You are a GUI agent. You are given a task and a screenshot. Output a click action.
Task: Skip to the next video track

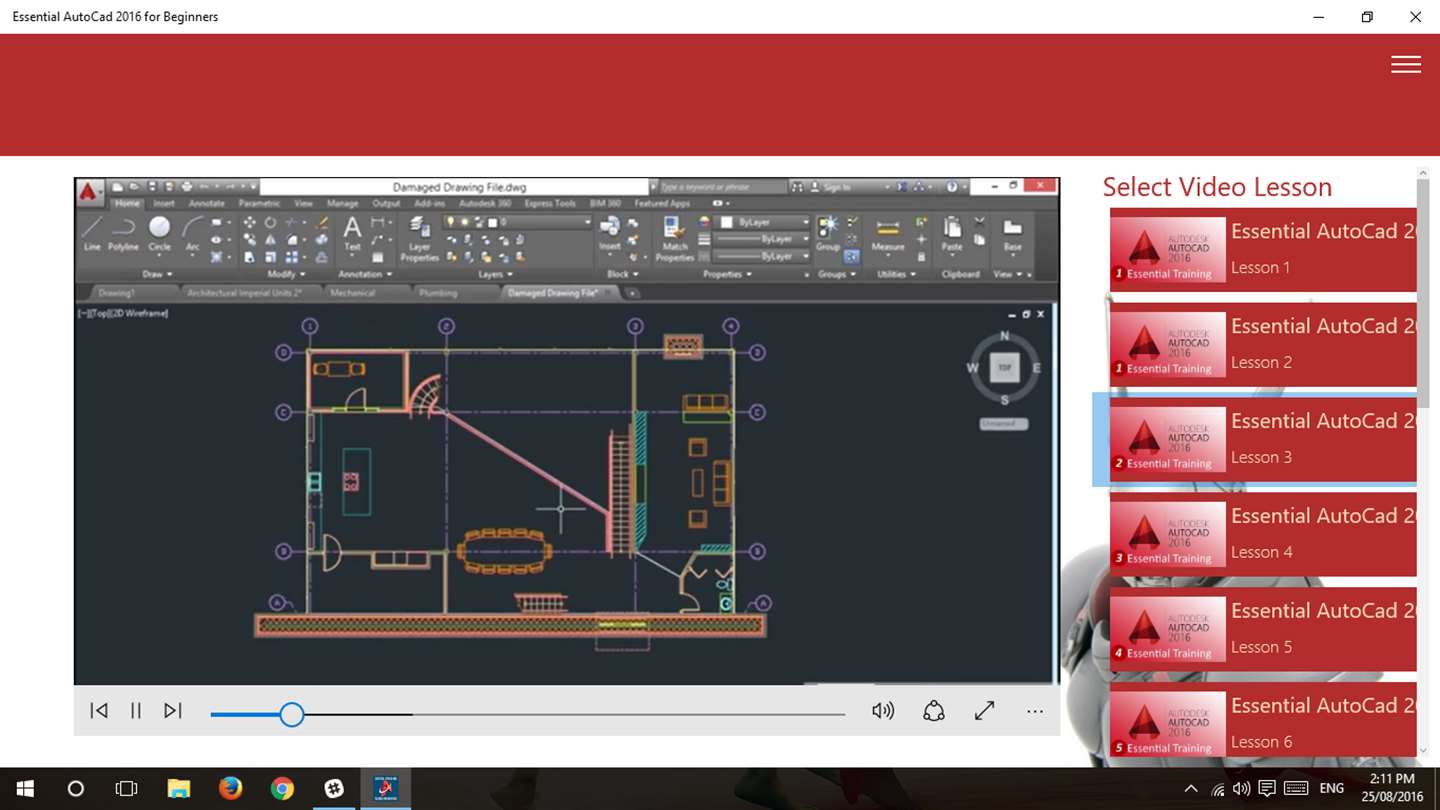coord(173,711)
